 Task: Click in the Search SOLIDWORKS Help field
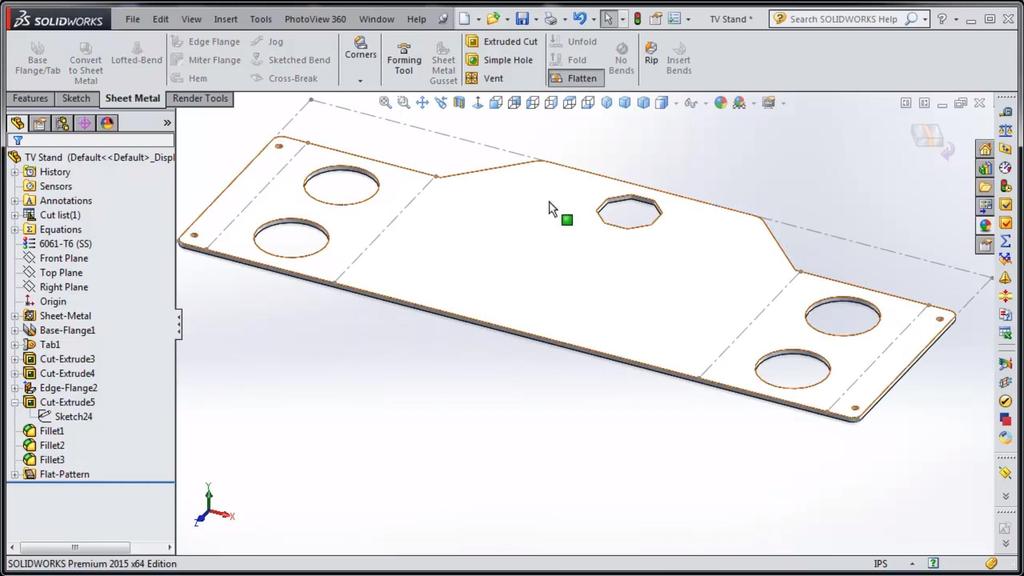click(x=843, y=19)
